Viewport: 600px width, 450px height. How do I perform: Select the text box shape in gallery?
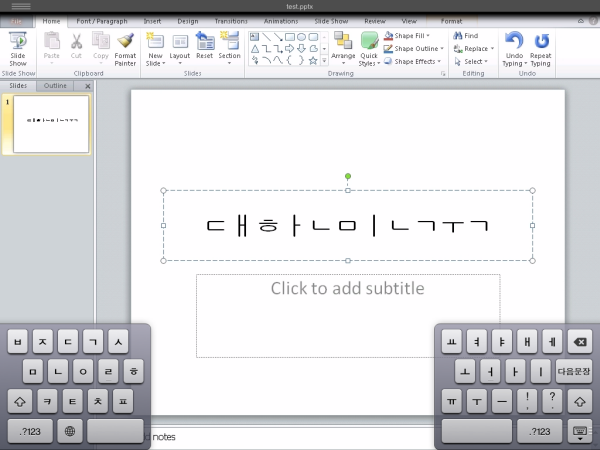point(254,37)
